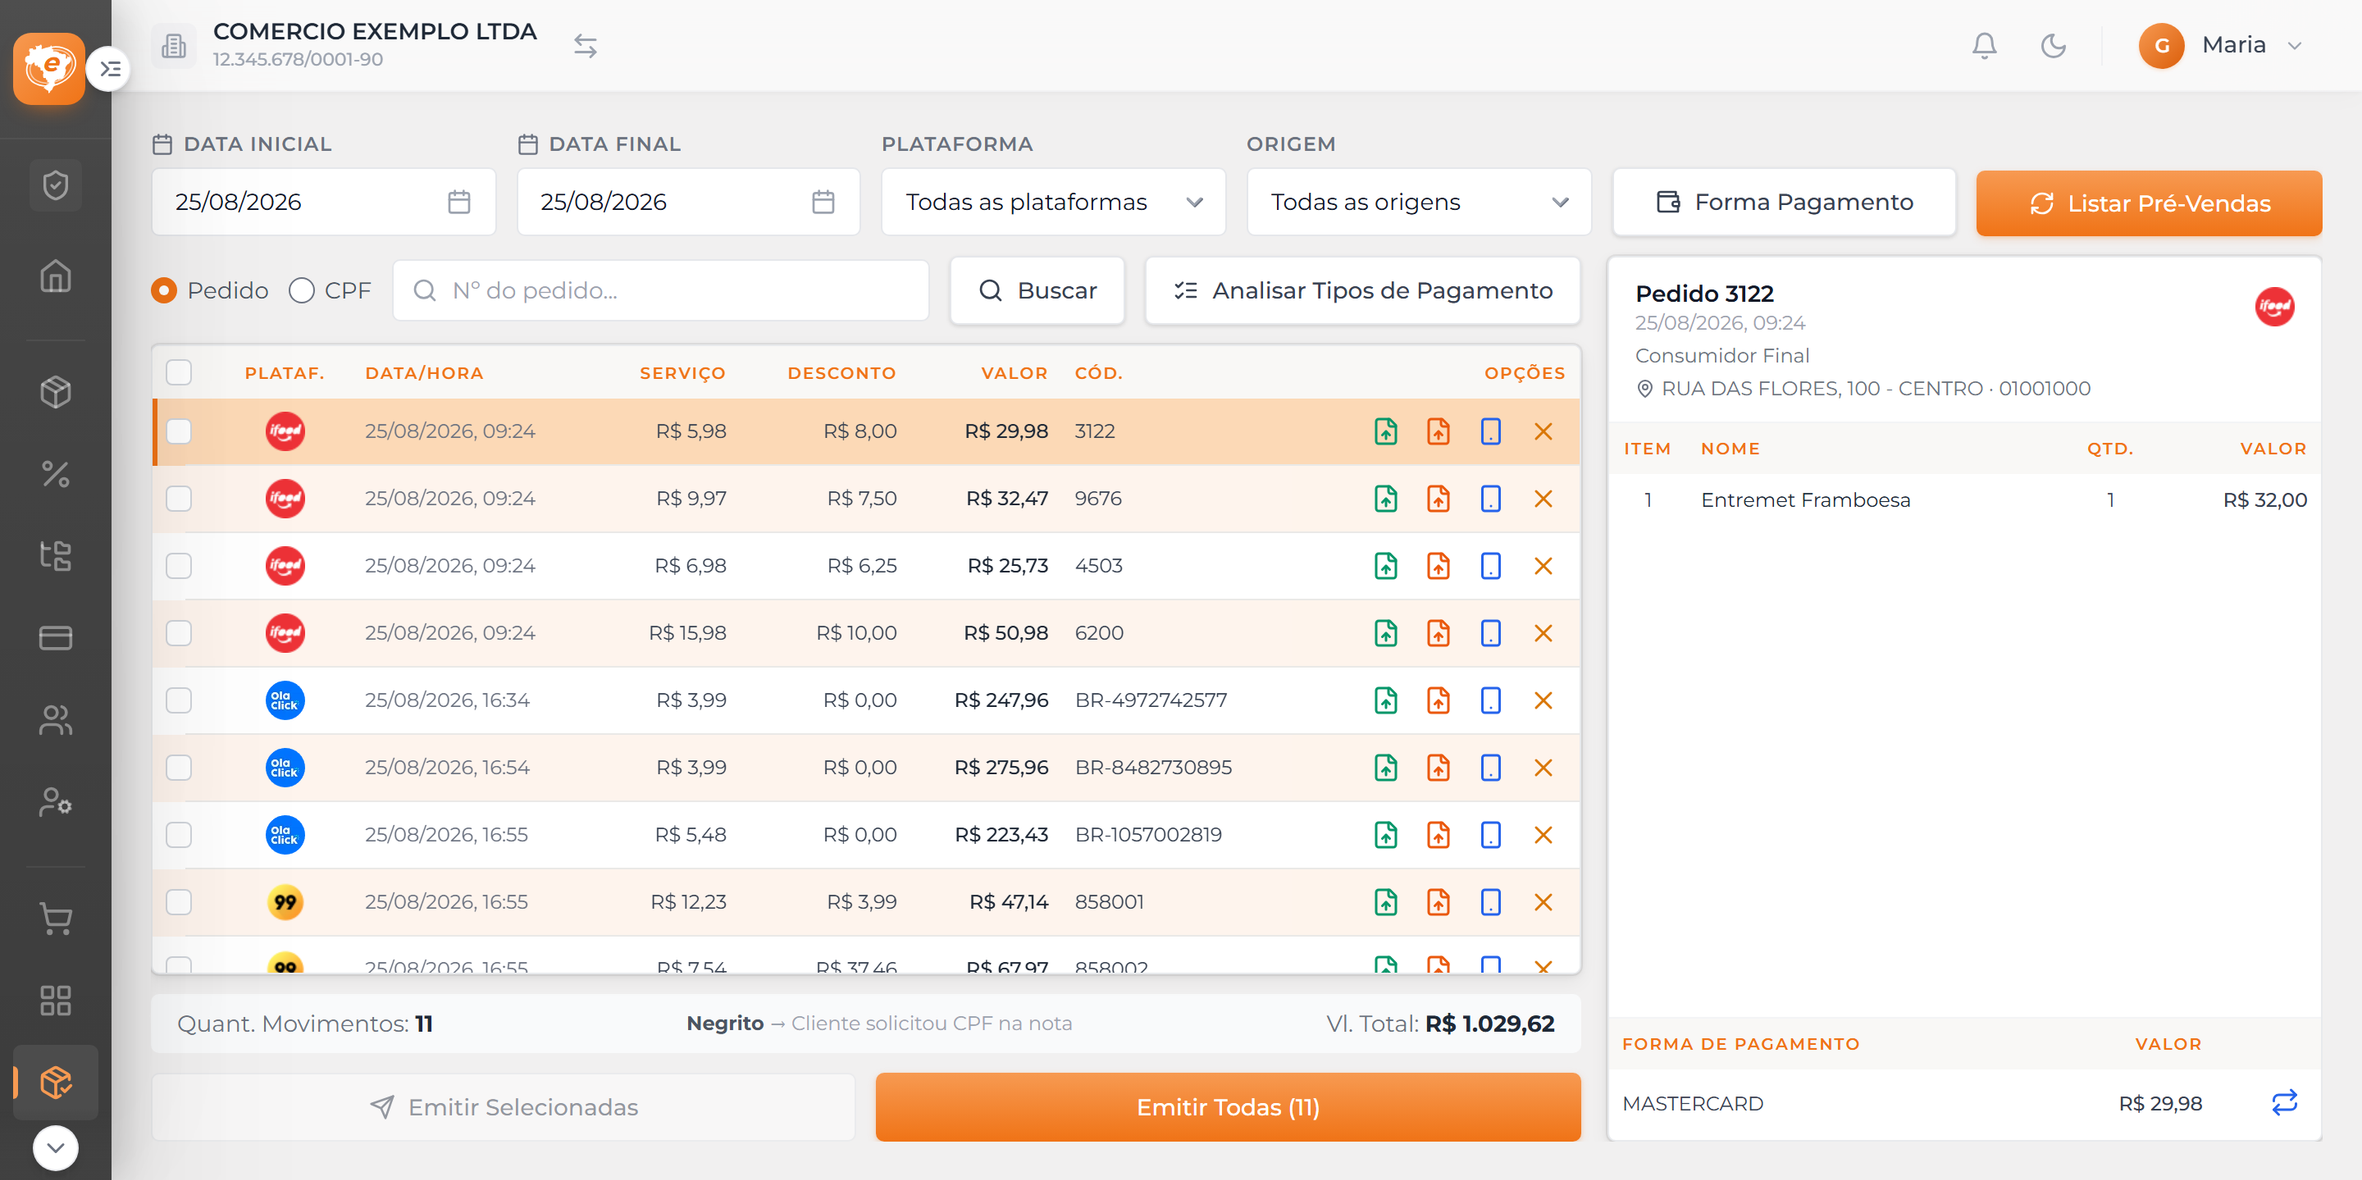Open the folder tree sidebar icon
The width and height of the screenshot is (2362, 1180).
[55, 555]
